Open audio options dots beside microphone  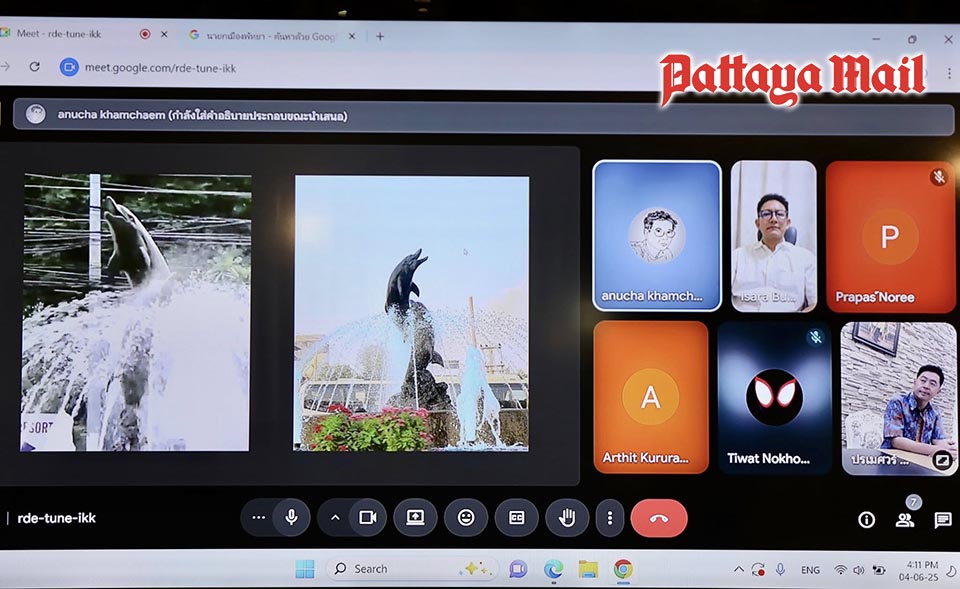(259, 518)
